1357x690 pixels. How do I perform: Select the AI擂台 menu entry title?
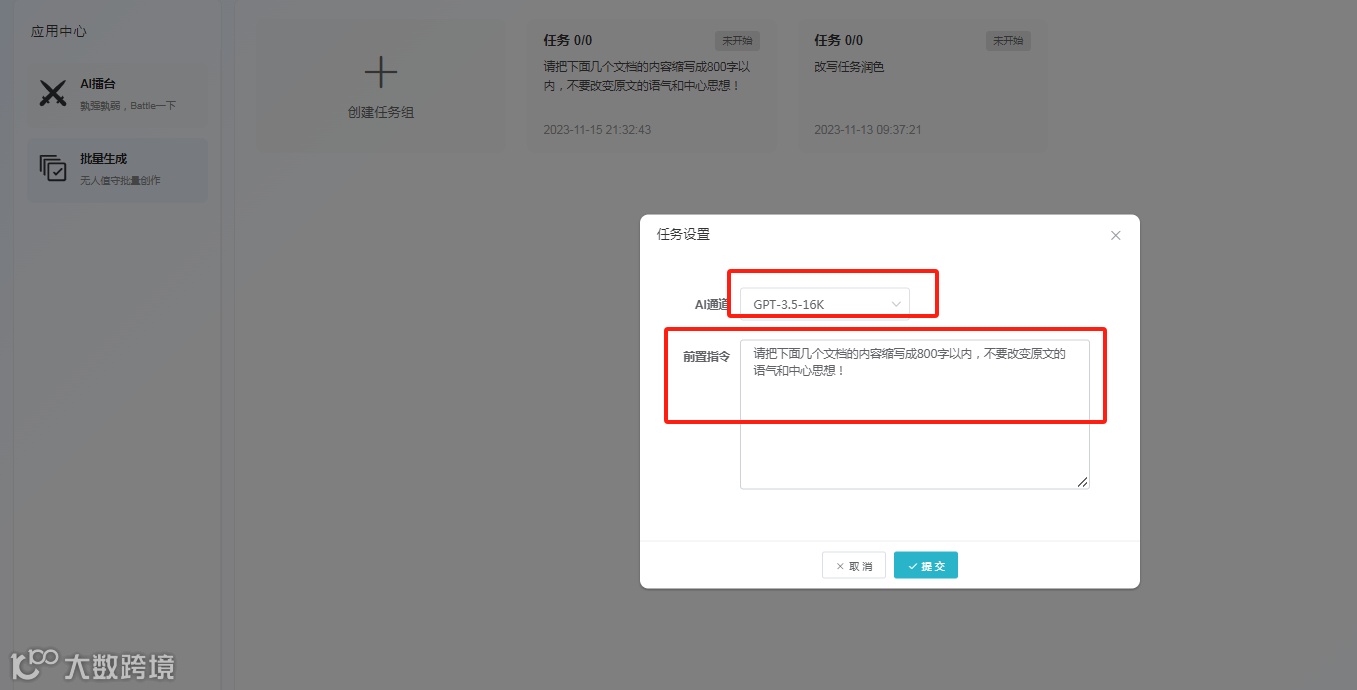coord(98,84)
